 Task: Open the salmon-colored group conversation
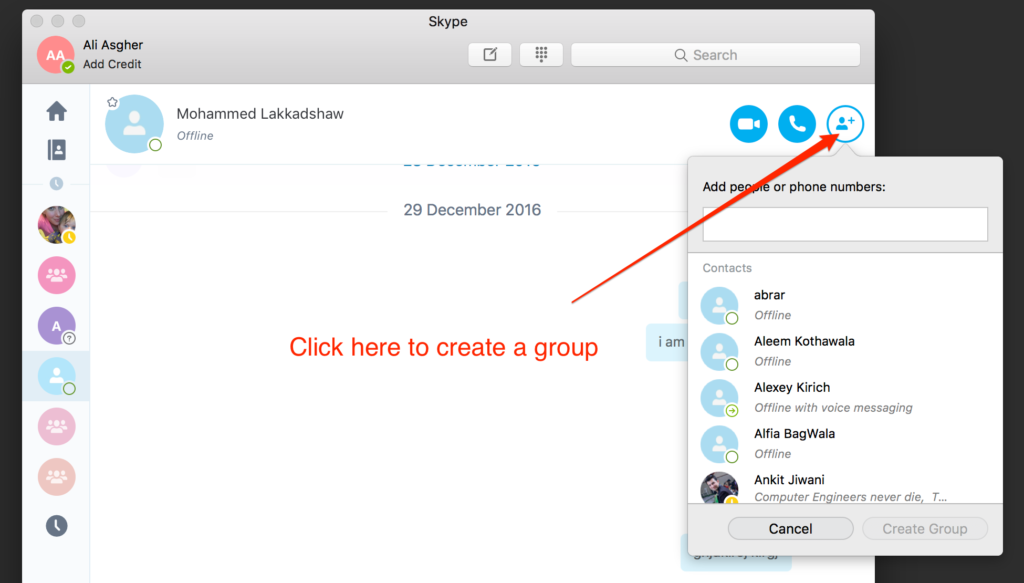tap(57, 477)
